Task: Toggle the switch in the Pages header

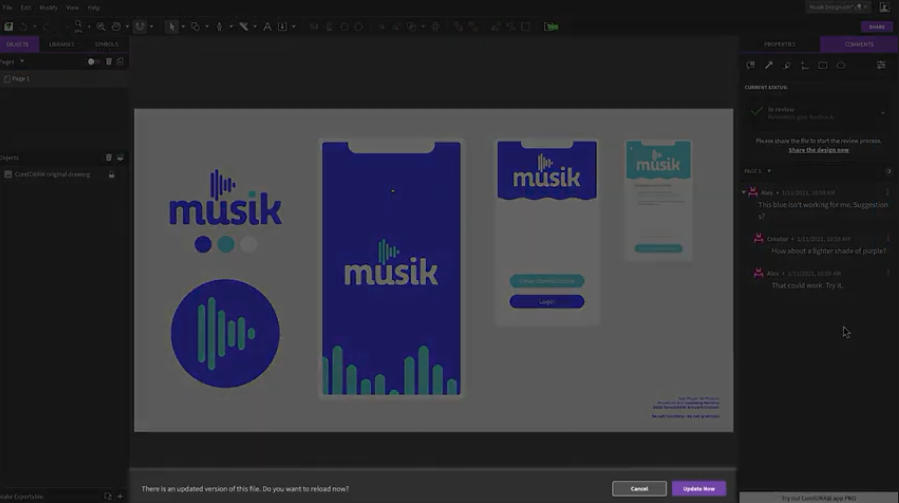Action: 93,61
